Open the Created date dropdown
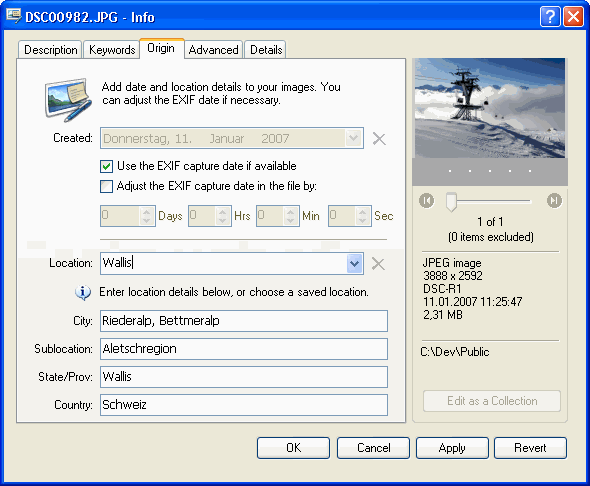The height and width of the screenshot is (486, 590). pyautogui.click(x=353, y=138)
